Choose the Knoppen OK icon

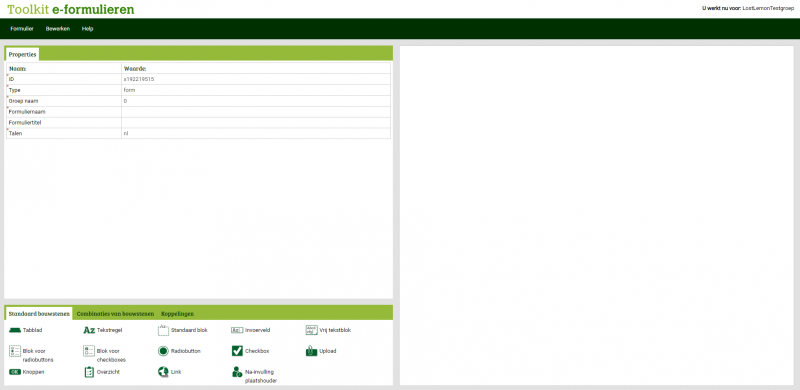[14, 372]
